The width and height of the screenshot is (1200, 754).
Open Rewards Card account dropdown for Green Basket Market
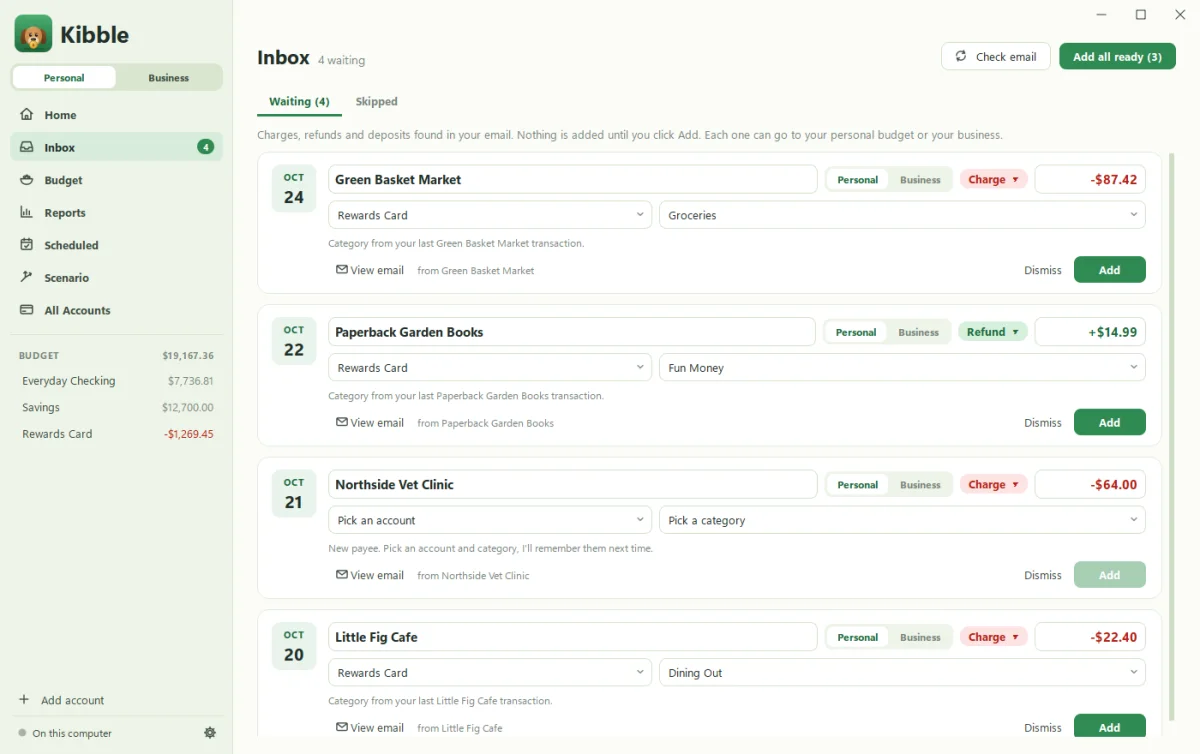pos(490,215)
